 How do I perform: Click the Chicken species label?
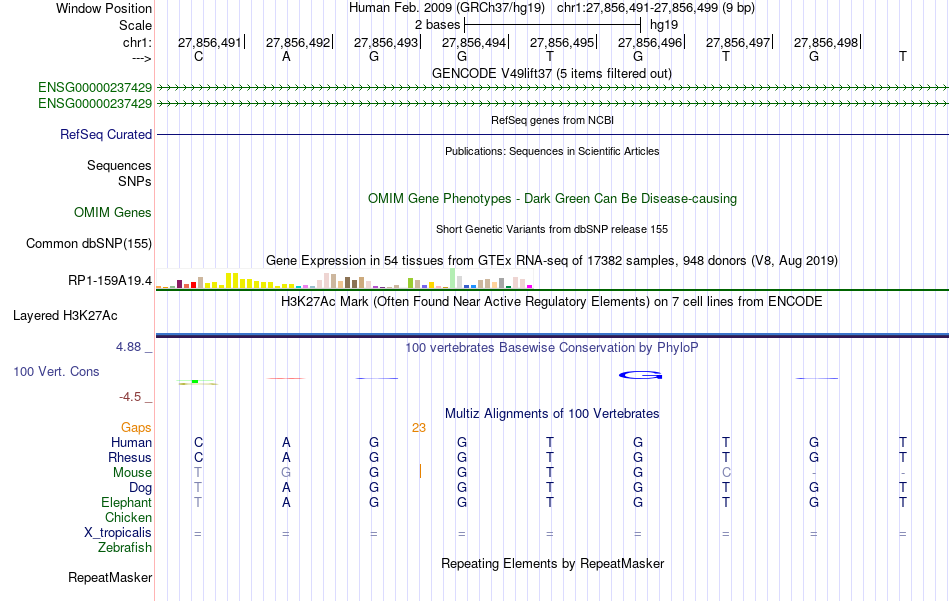128,517
